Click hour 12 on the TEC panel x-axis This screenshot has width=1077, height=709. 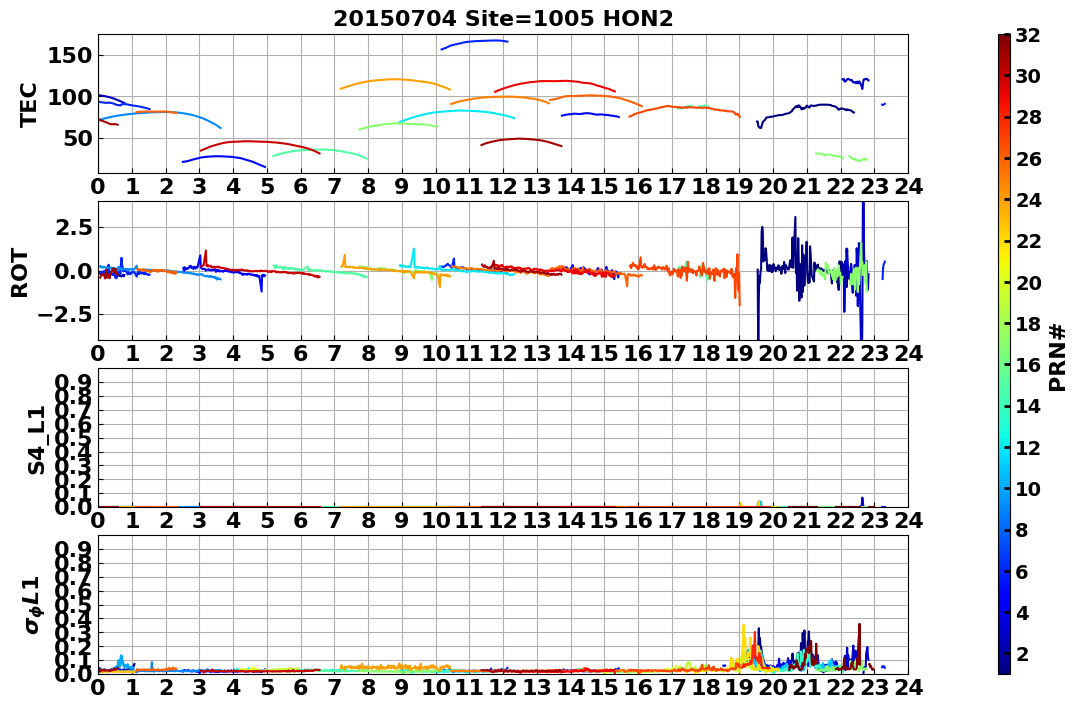[503, 187]
